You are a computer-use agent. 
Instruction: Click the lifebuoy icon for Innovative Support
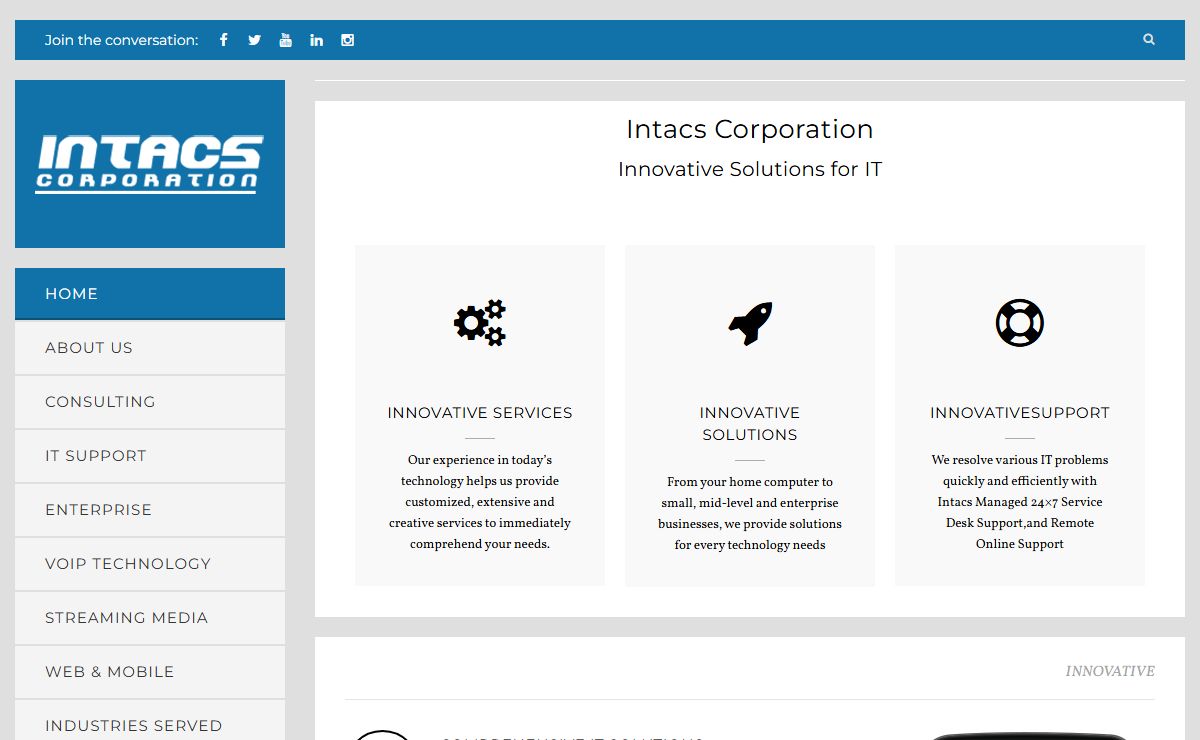(x=1020, y=323)
